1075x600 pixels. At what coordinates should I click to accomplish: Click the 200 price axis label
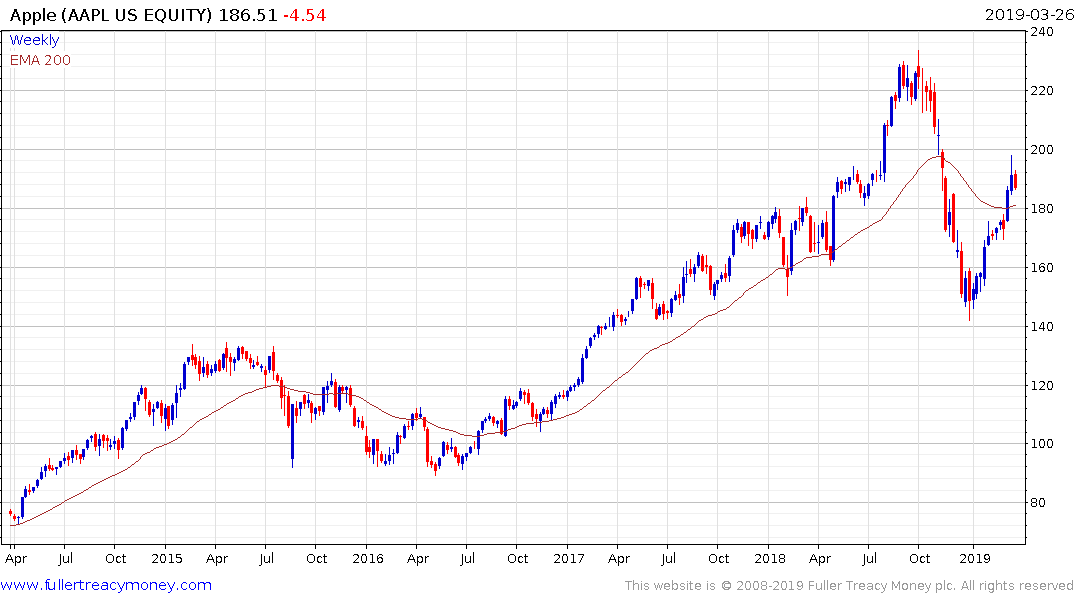click(x=1042, y=149)
